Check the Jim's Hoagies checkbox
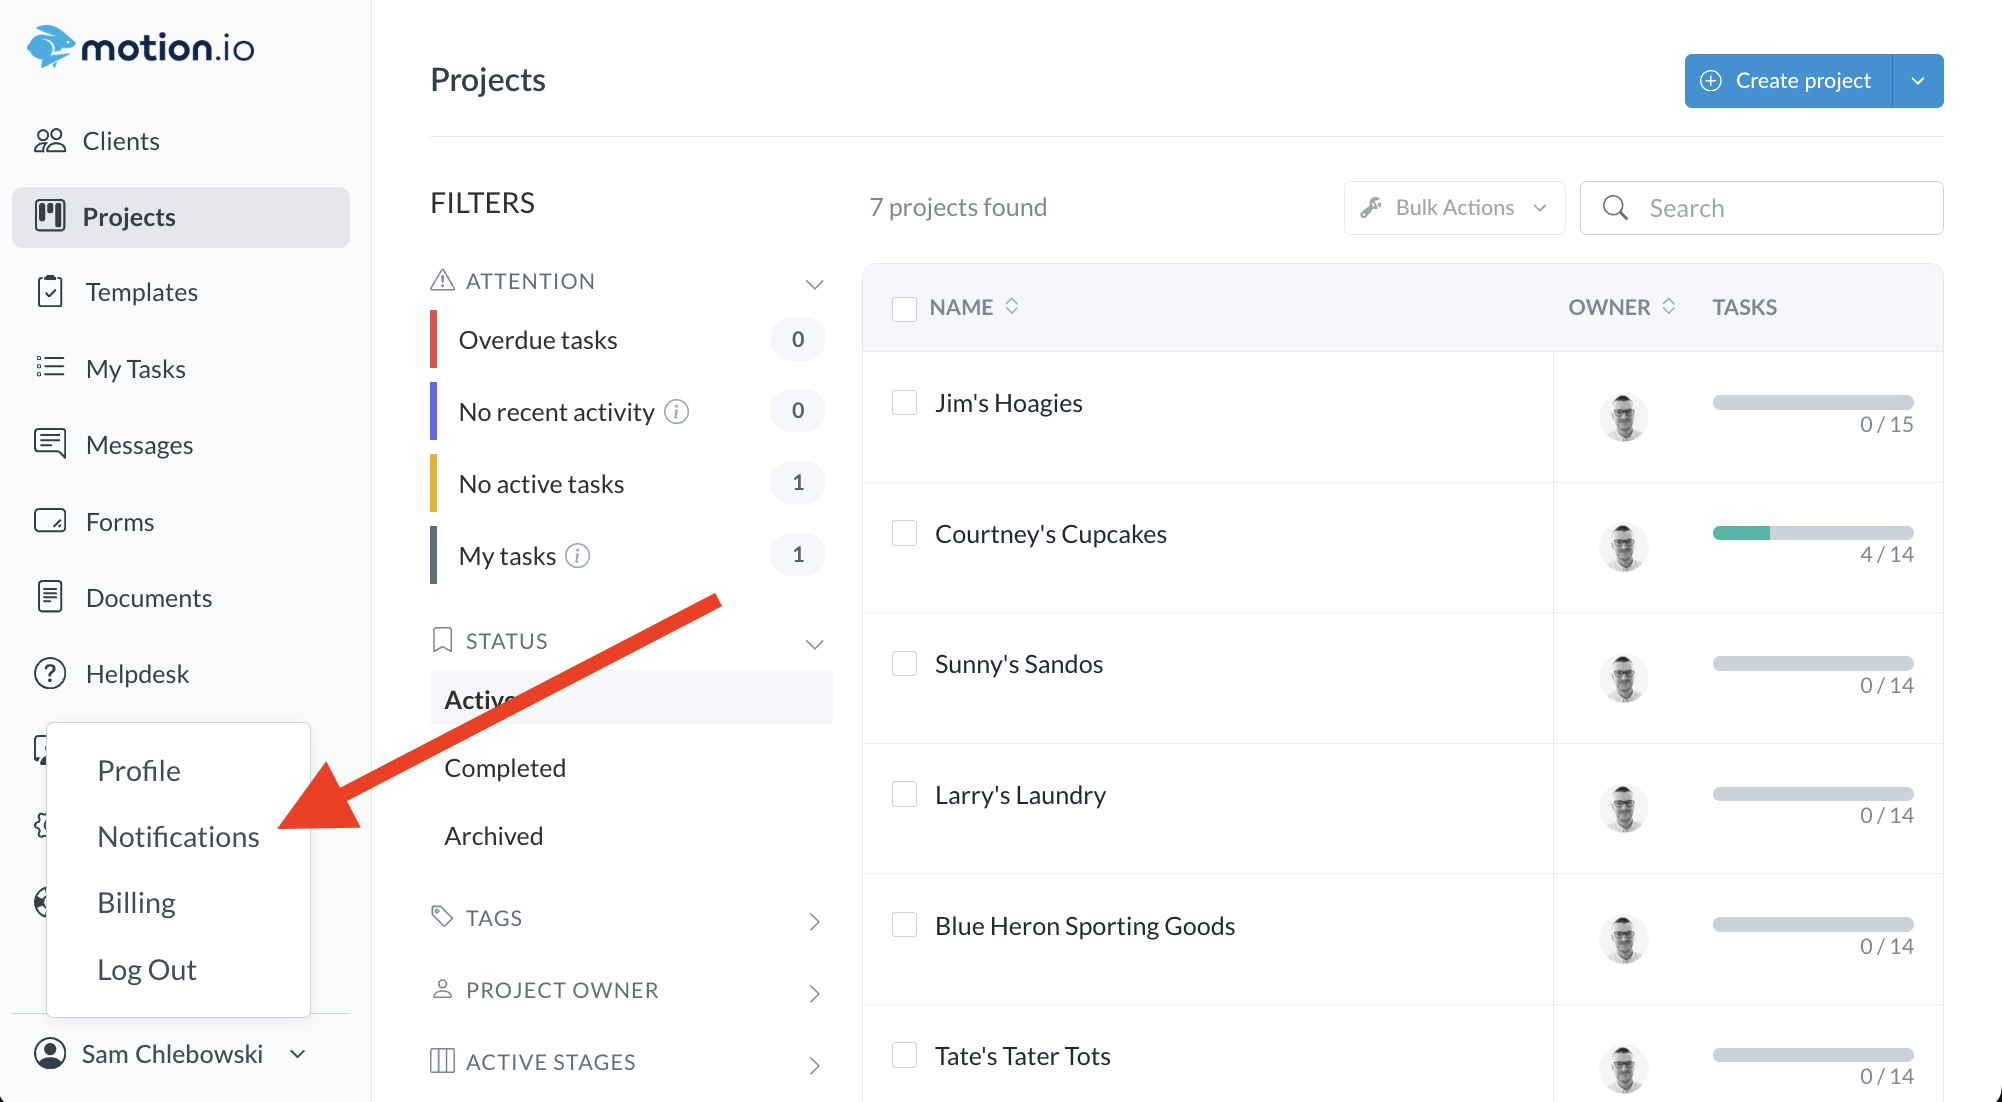Image resolution: width=2002 pixels, height=1102 pixels. click(904, 403)
